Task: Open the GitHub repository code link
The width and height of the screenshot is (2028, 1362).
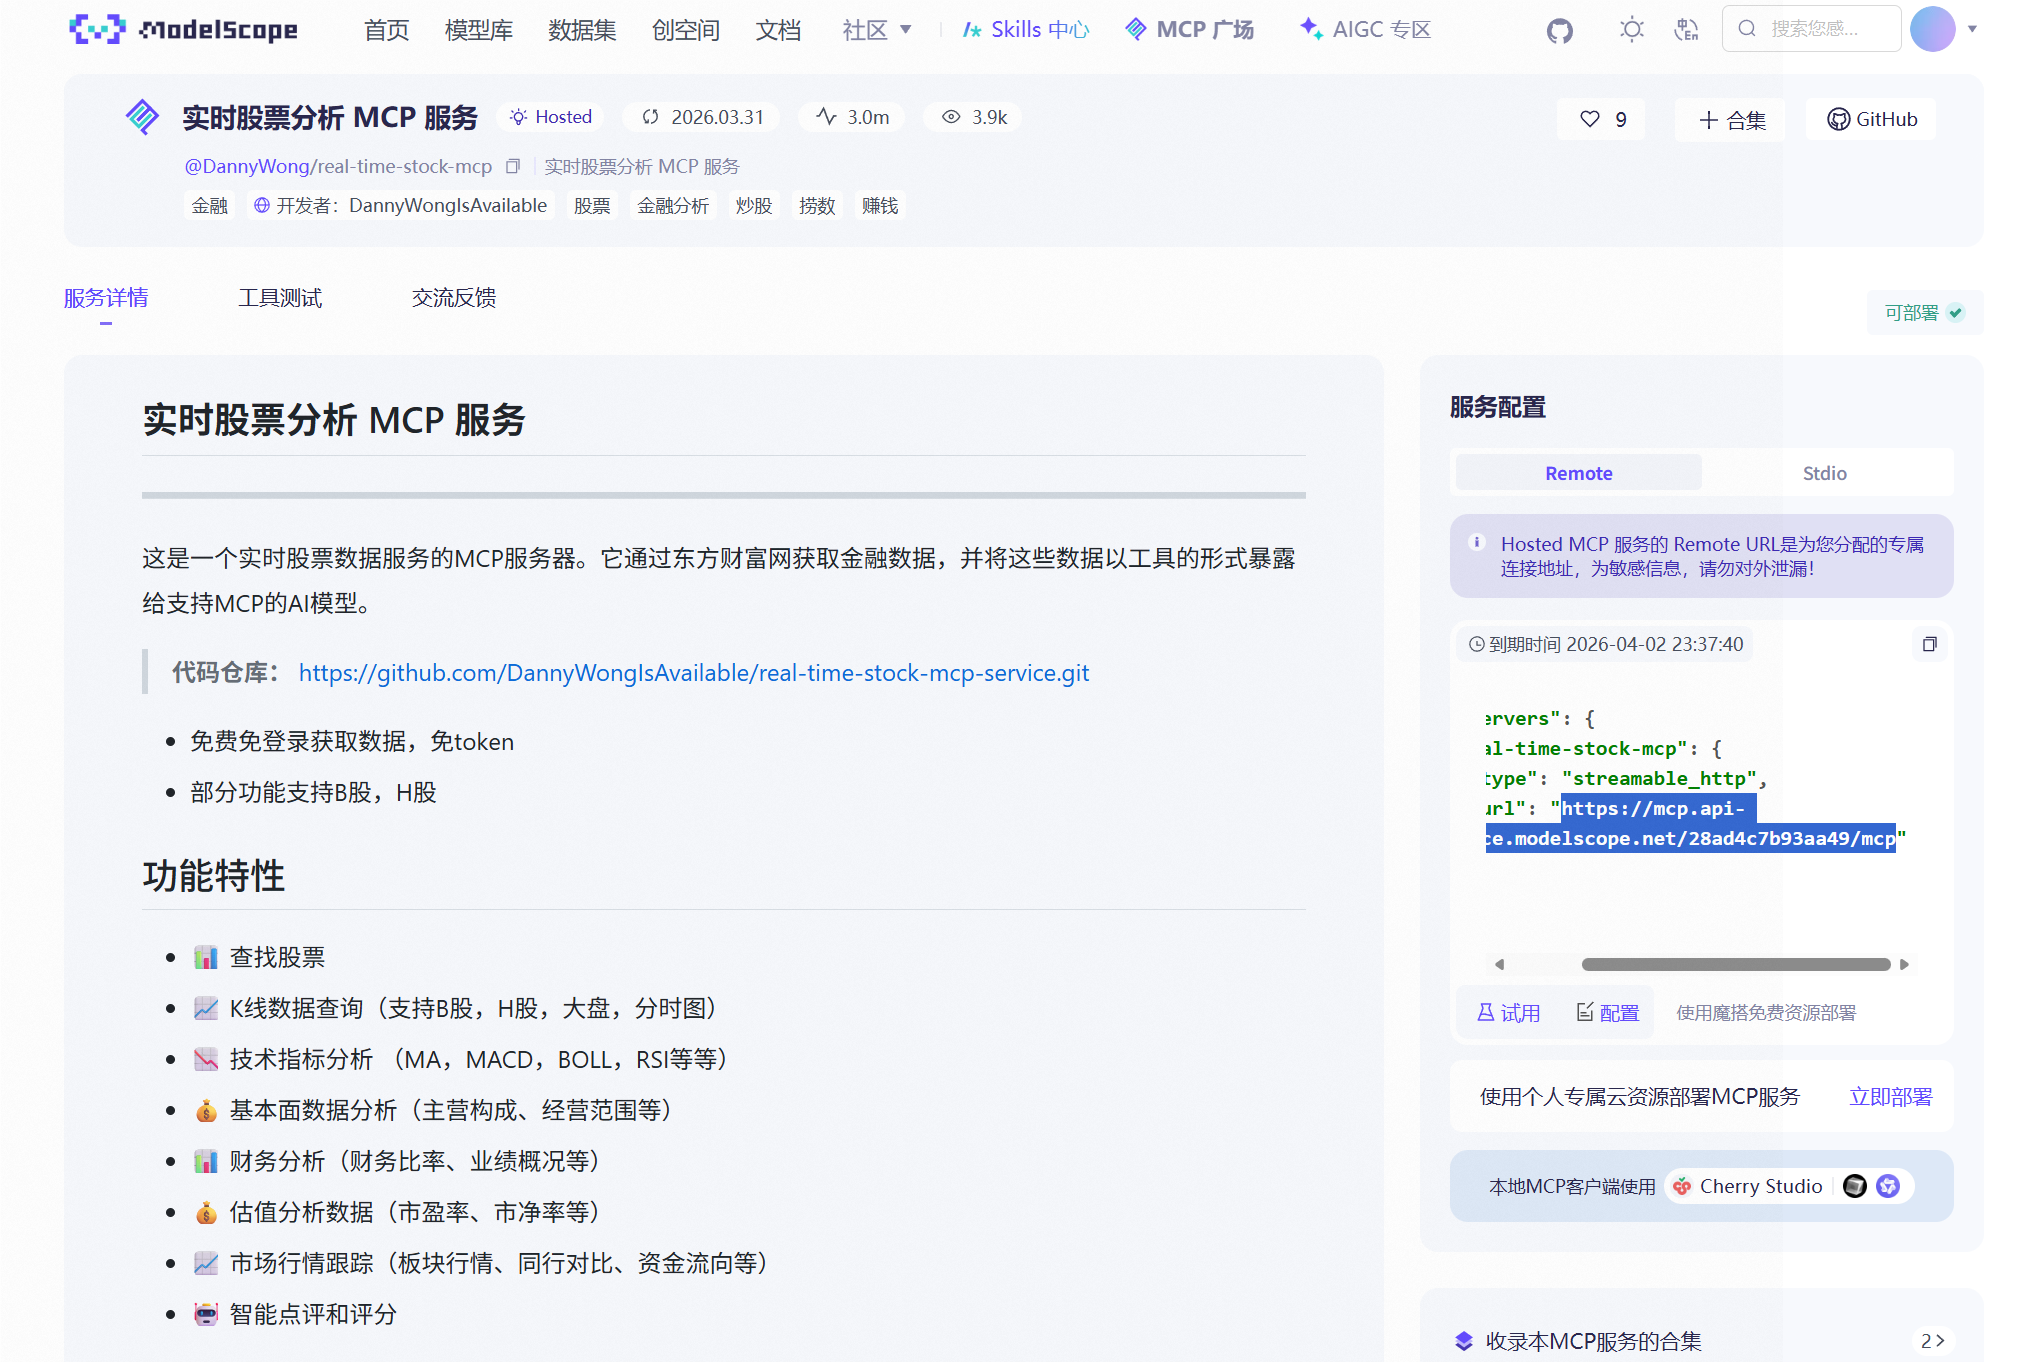Action: point(693,673)
